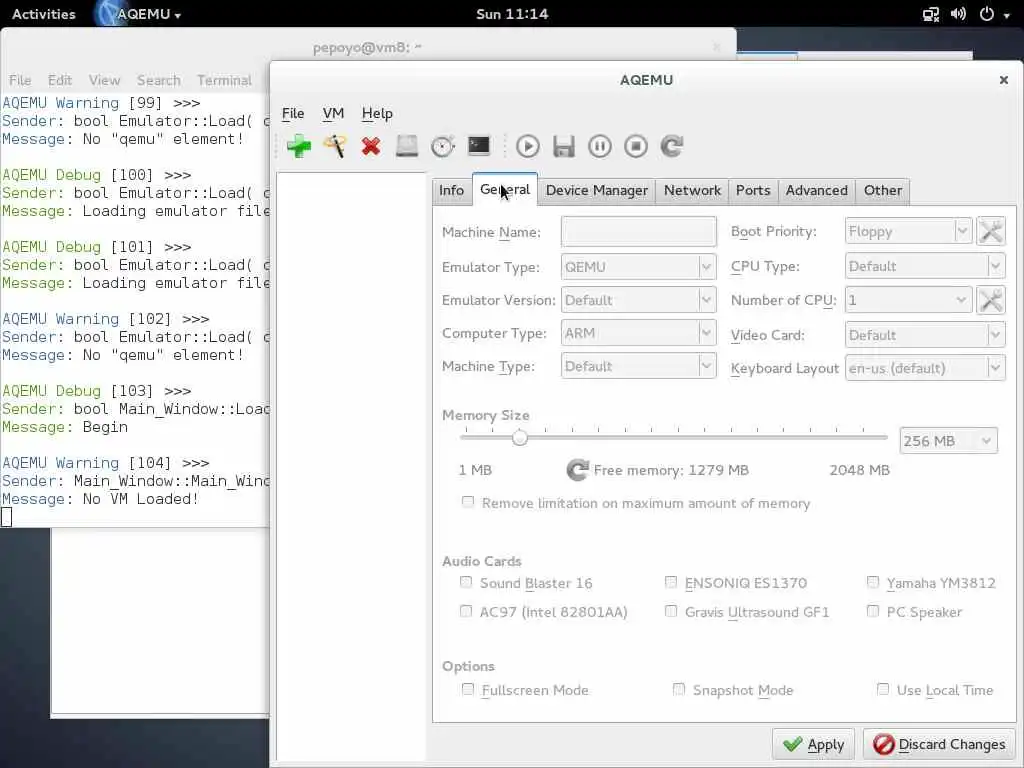Click the Apply button
Viewport: 1024px width, 768px height.
[813, 744]
